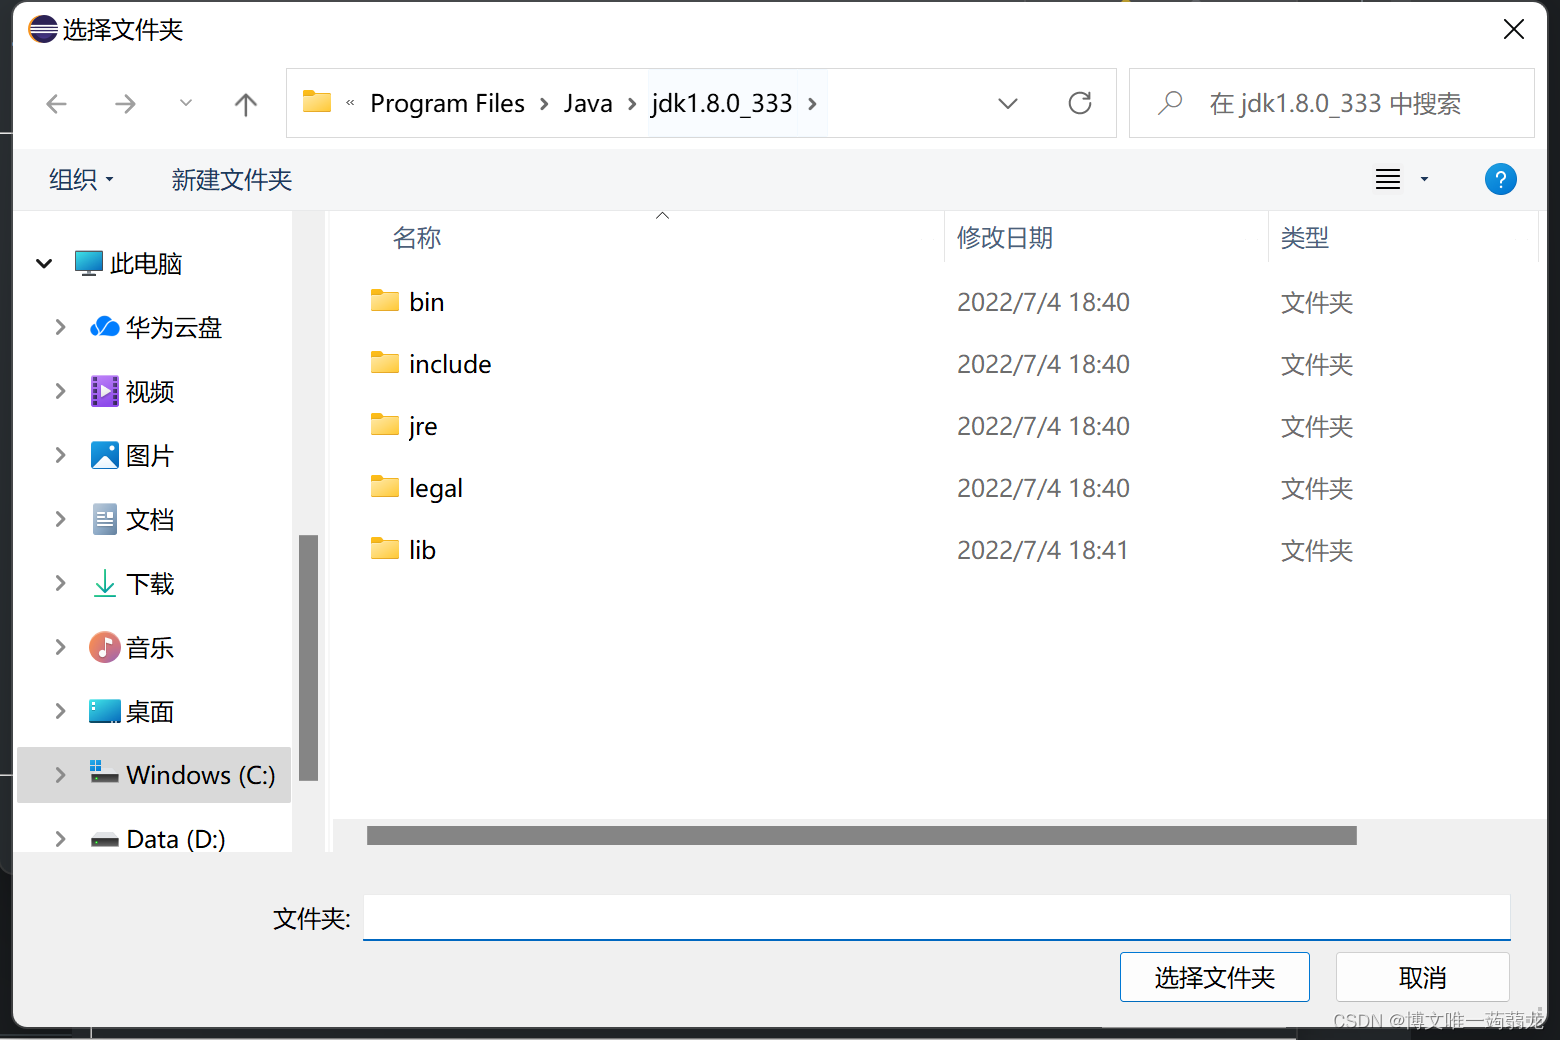Click the bin folder icon
Screen dimensions: 1560x1040
tap(385, 301)
